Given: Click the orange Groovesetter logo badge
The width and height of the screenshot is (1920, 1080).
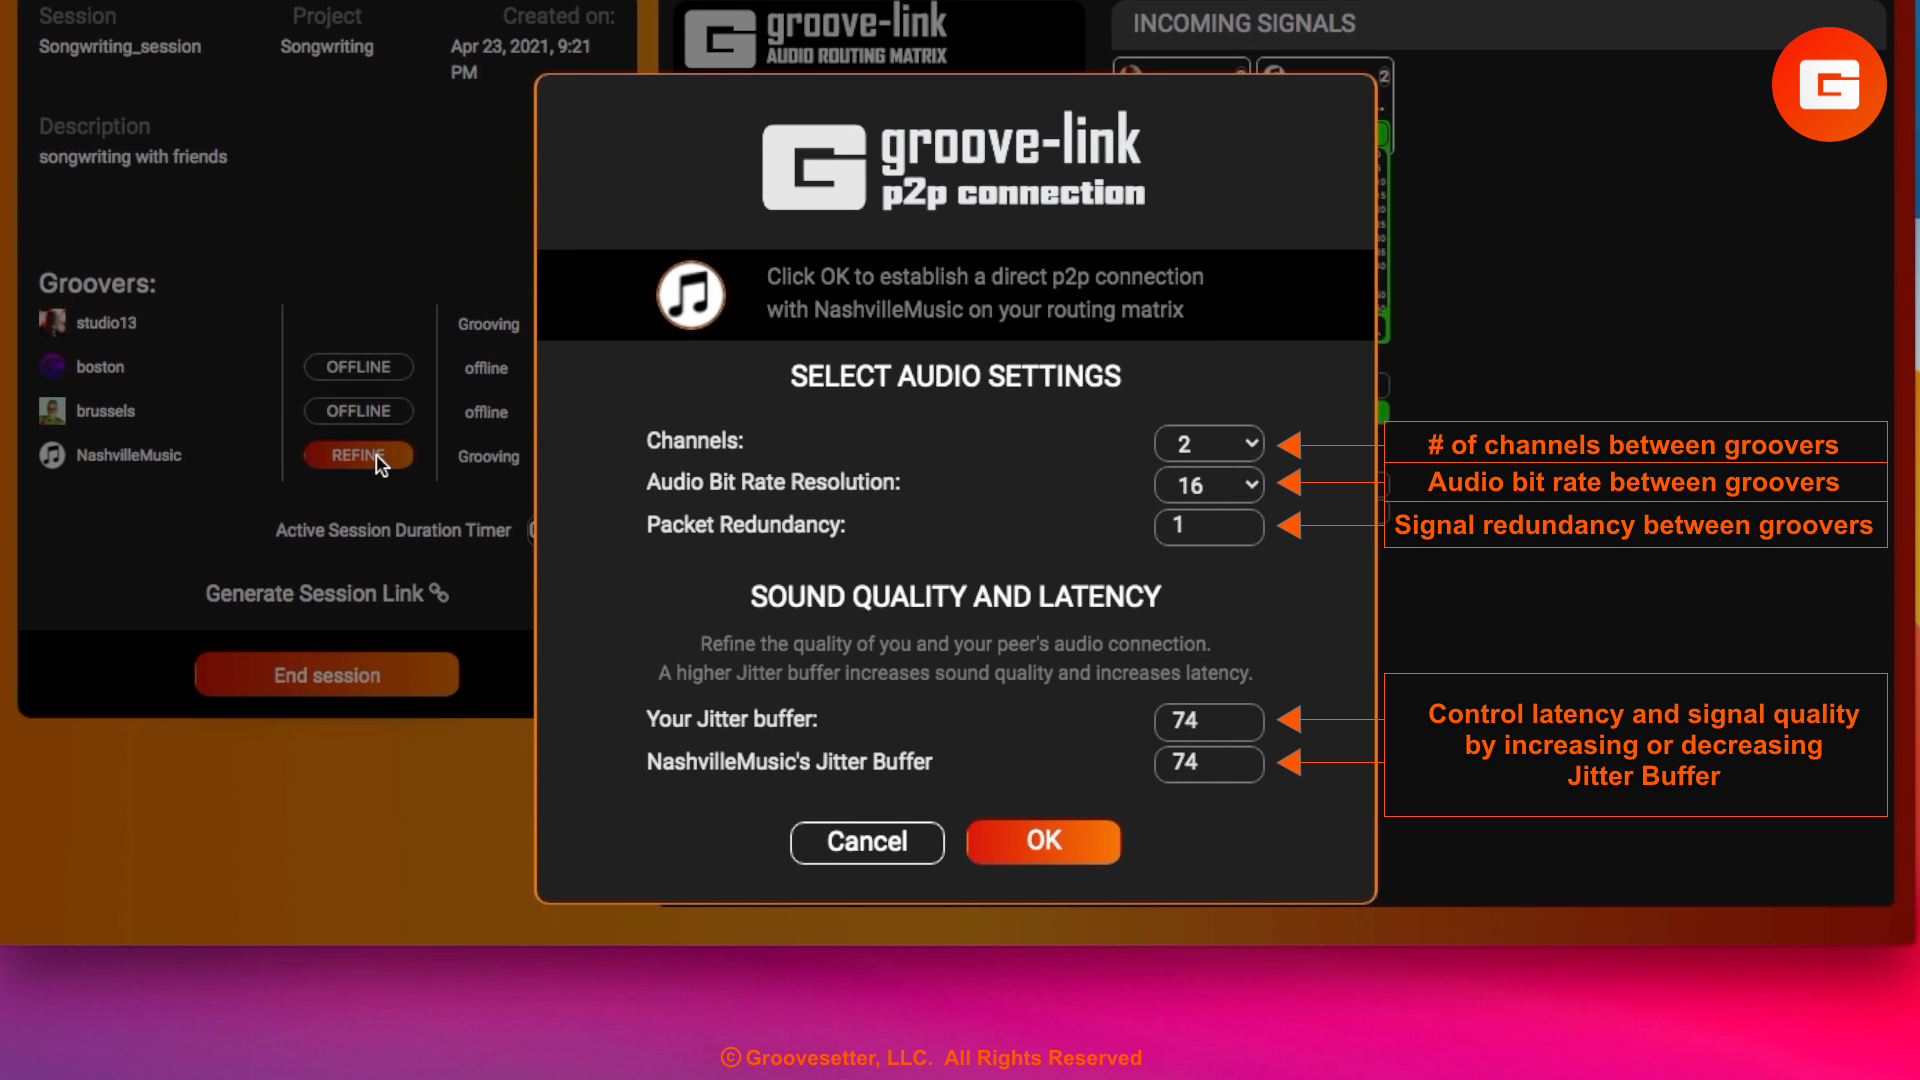Looking at the screenshot, I should tap(1828, 85).
